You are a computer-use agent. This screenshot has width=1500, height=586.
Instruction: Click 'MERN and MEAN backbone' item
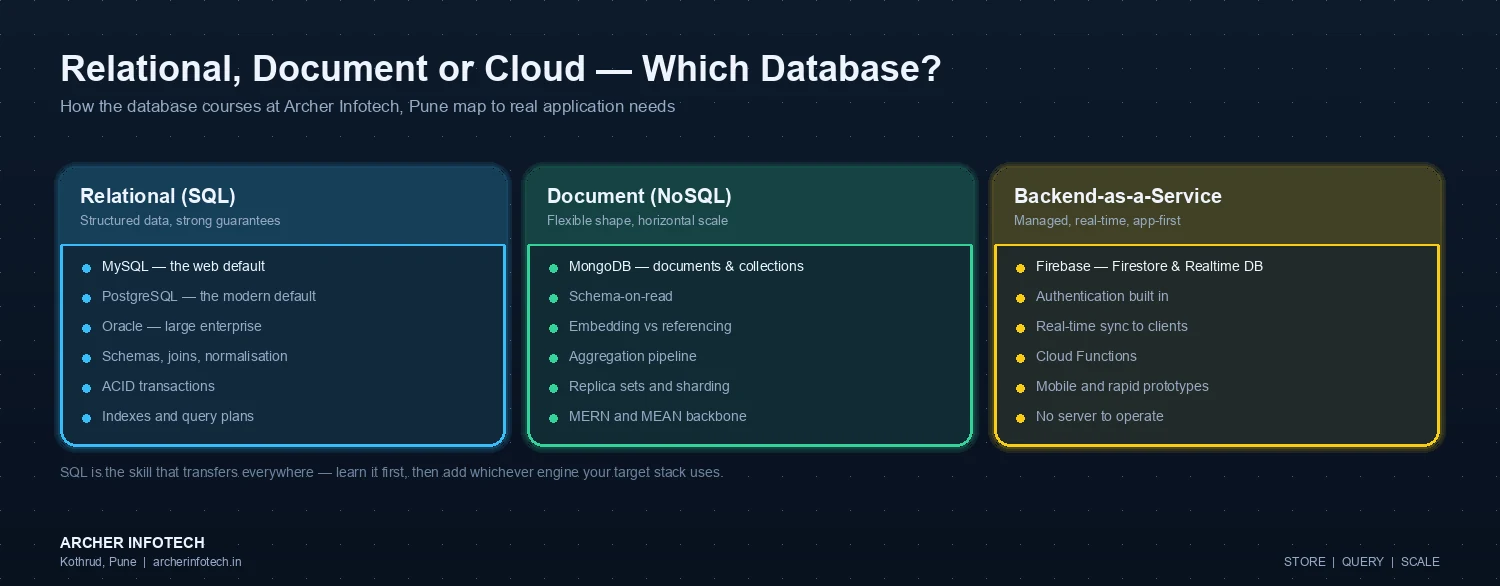pyautogui.click(x=658, y=417)
